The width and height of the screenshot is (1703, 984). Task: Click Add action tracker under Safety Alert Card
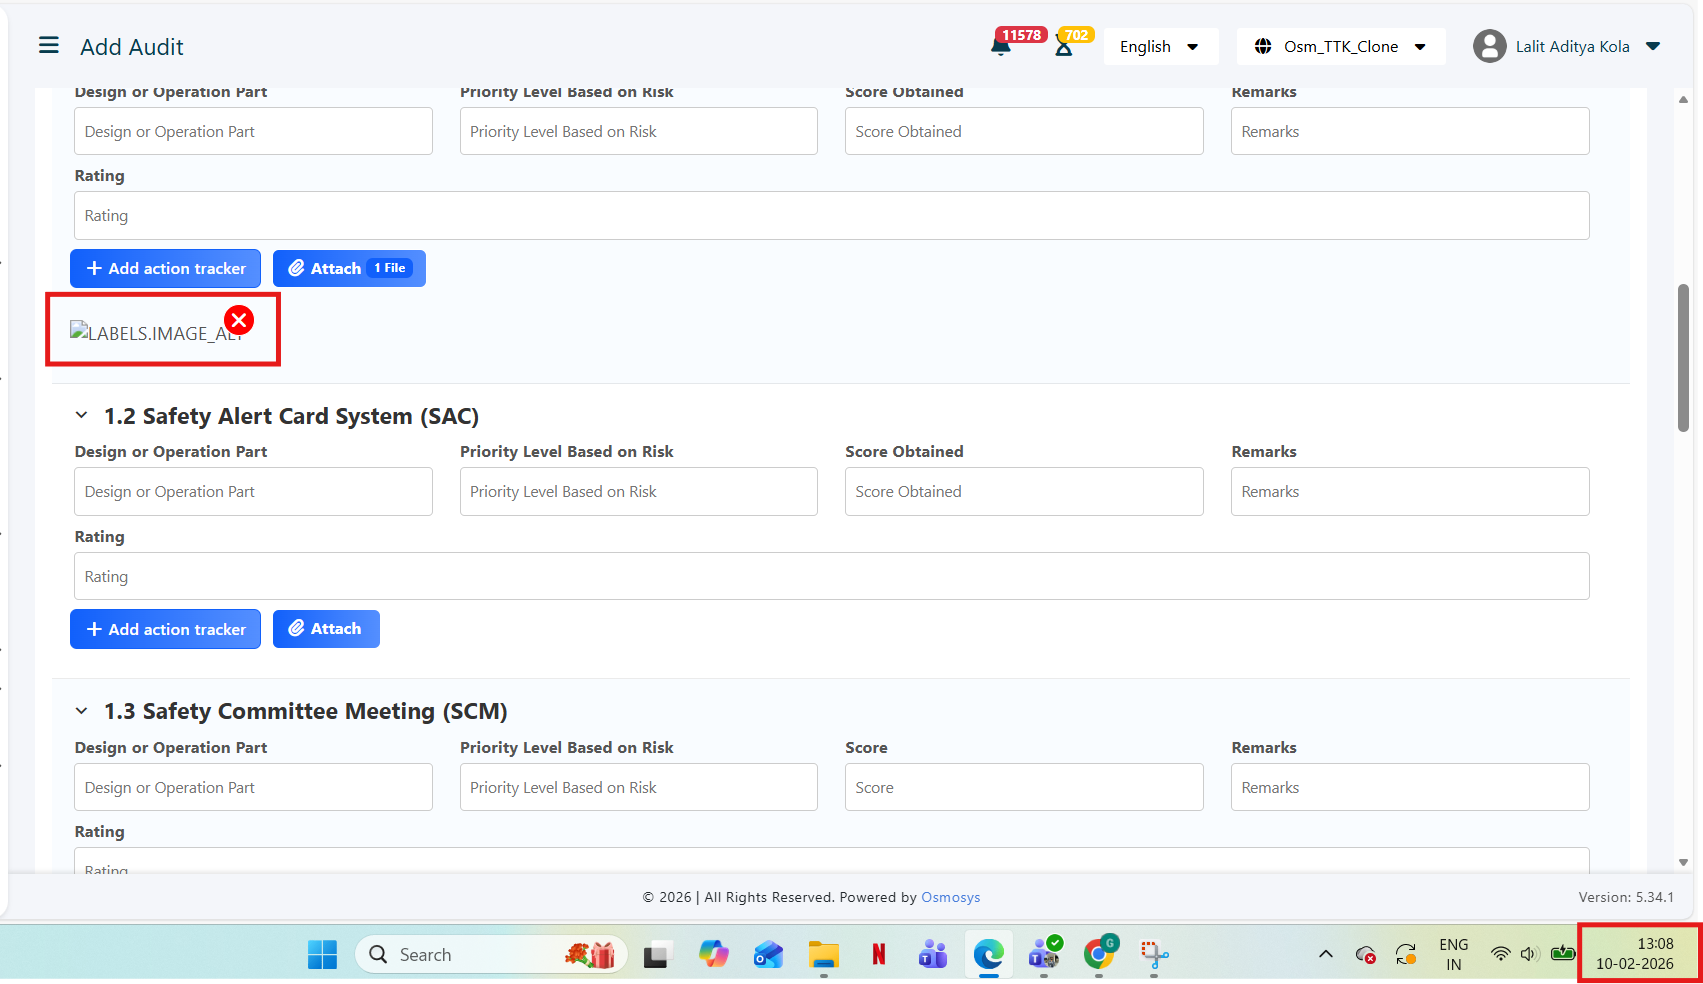coord(165,629)
